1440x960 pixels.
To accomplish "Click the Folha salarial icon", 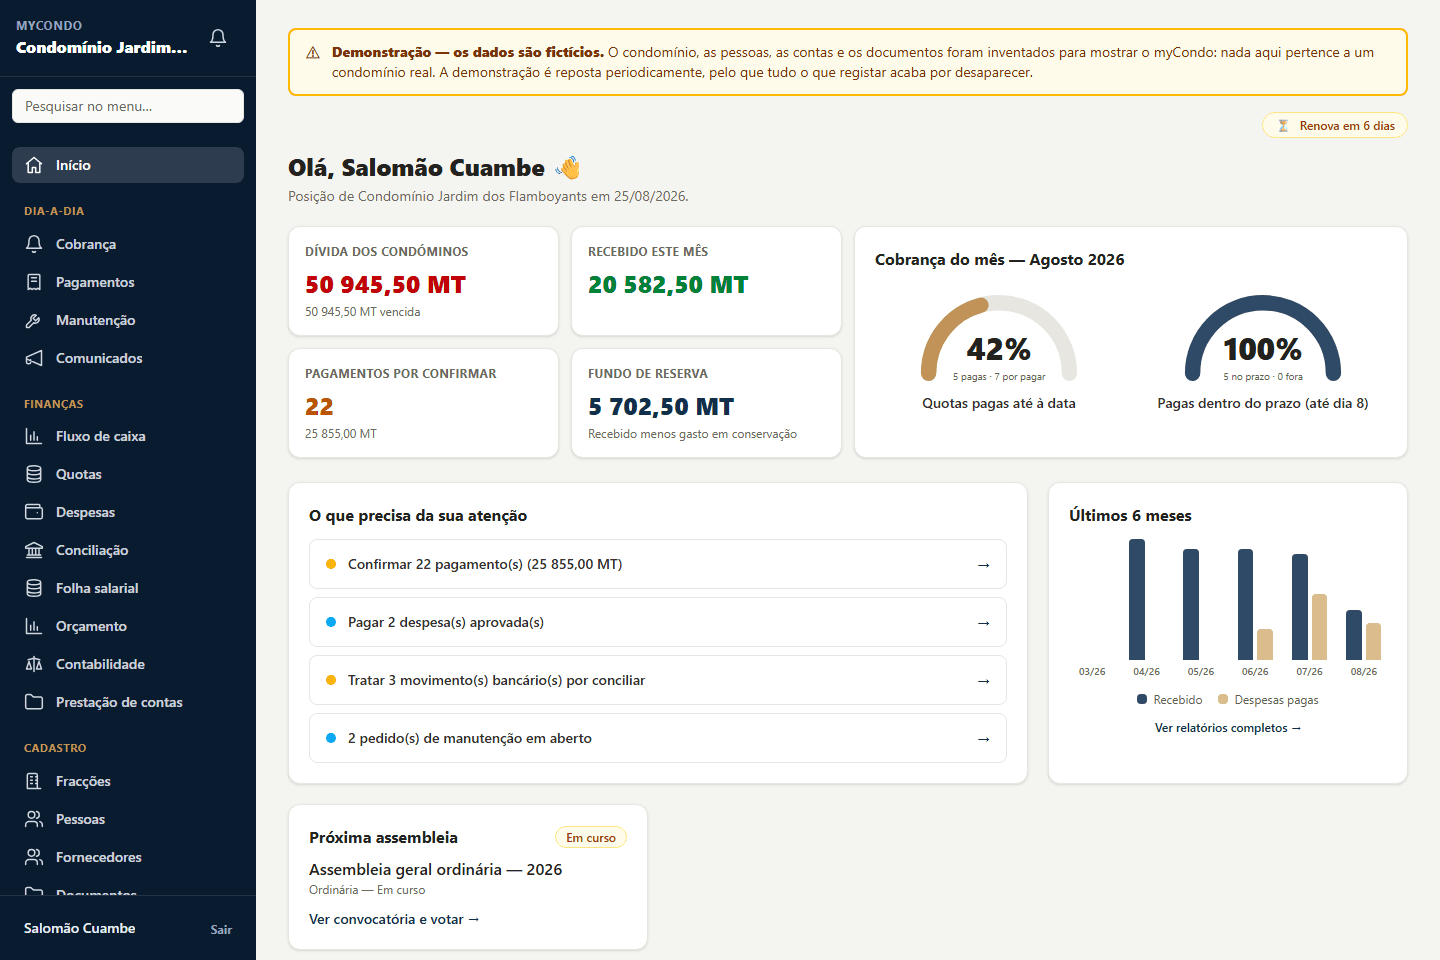I will coord(34,588).
